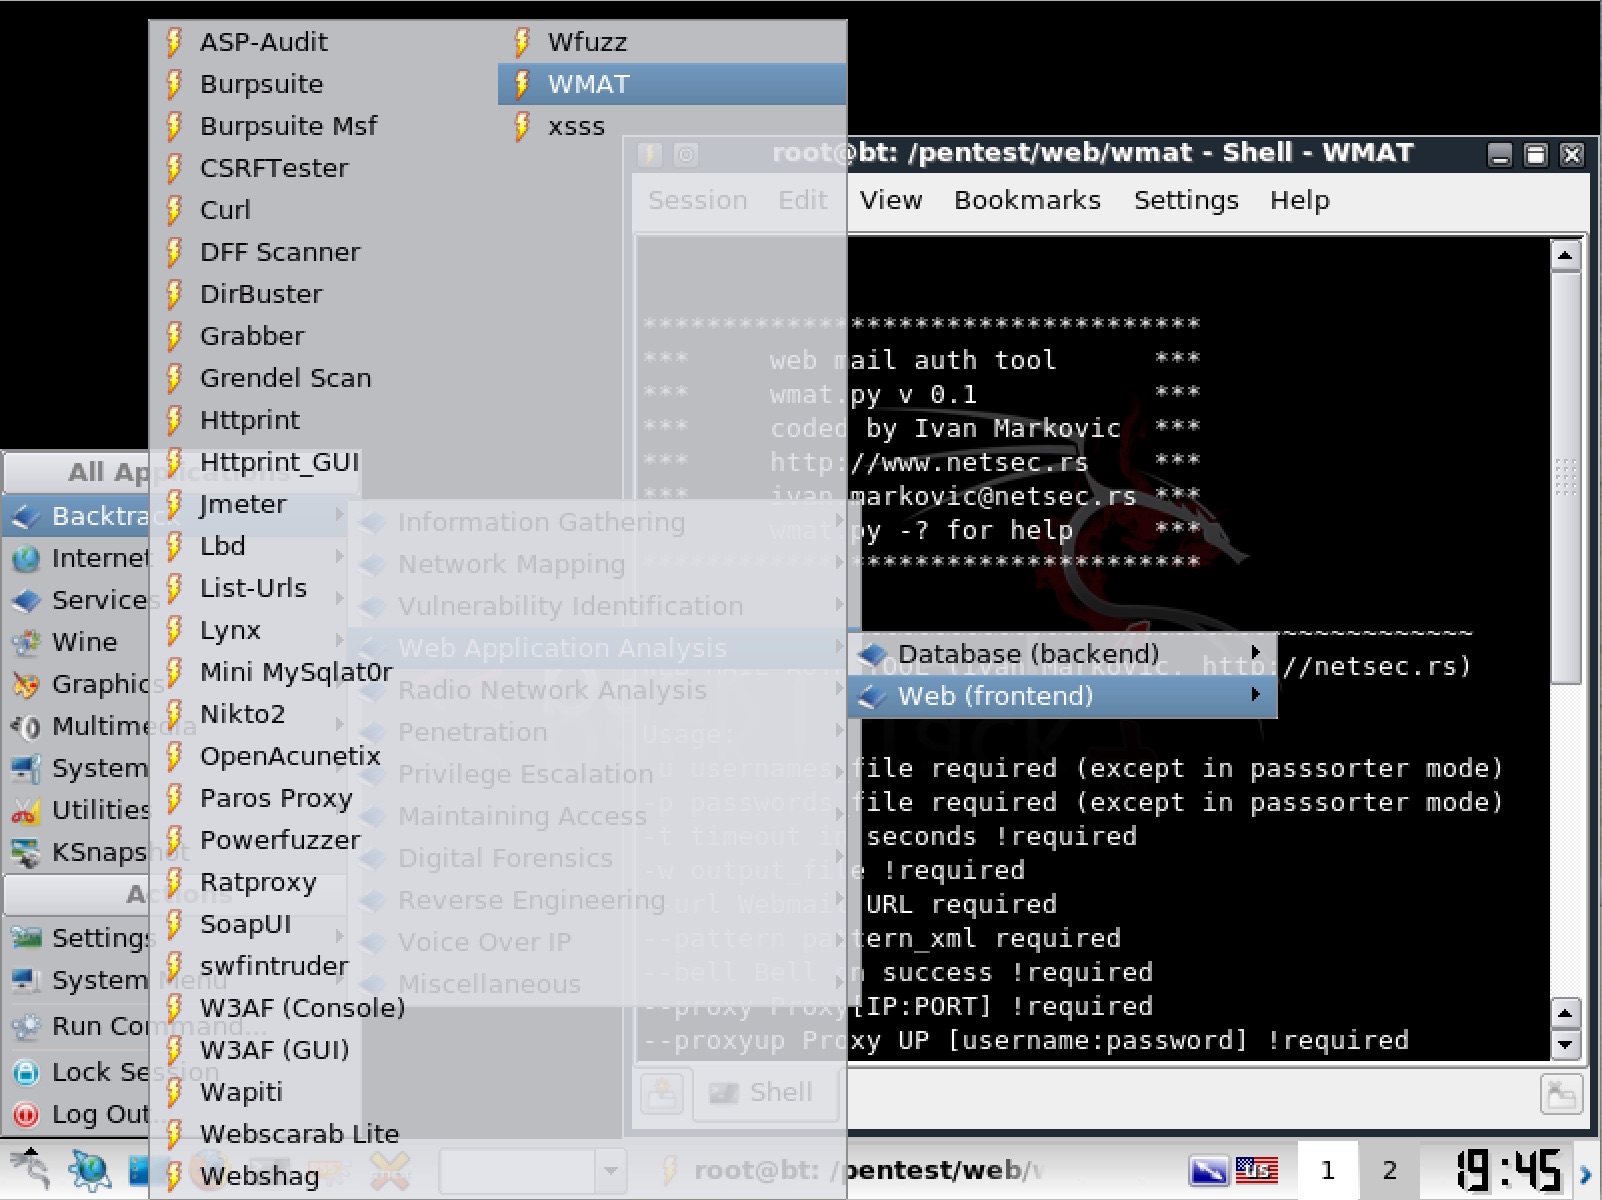
Task: Click the Wfuzz lightning icon
Action: tap(522, 42)
